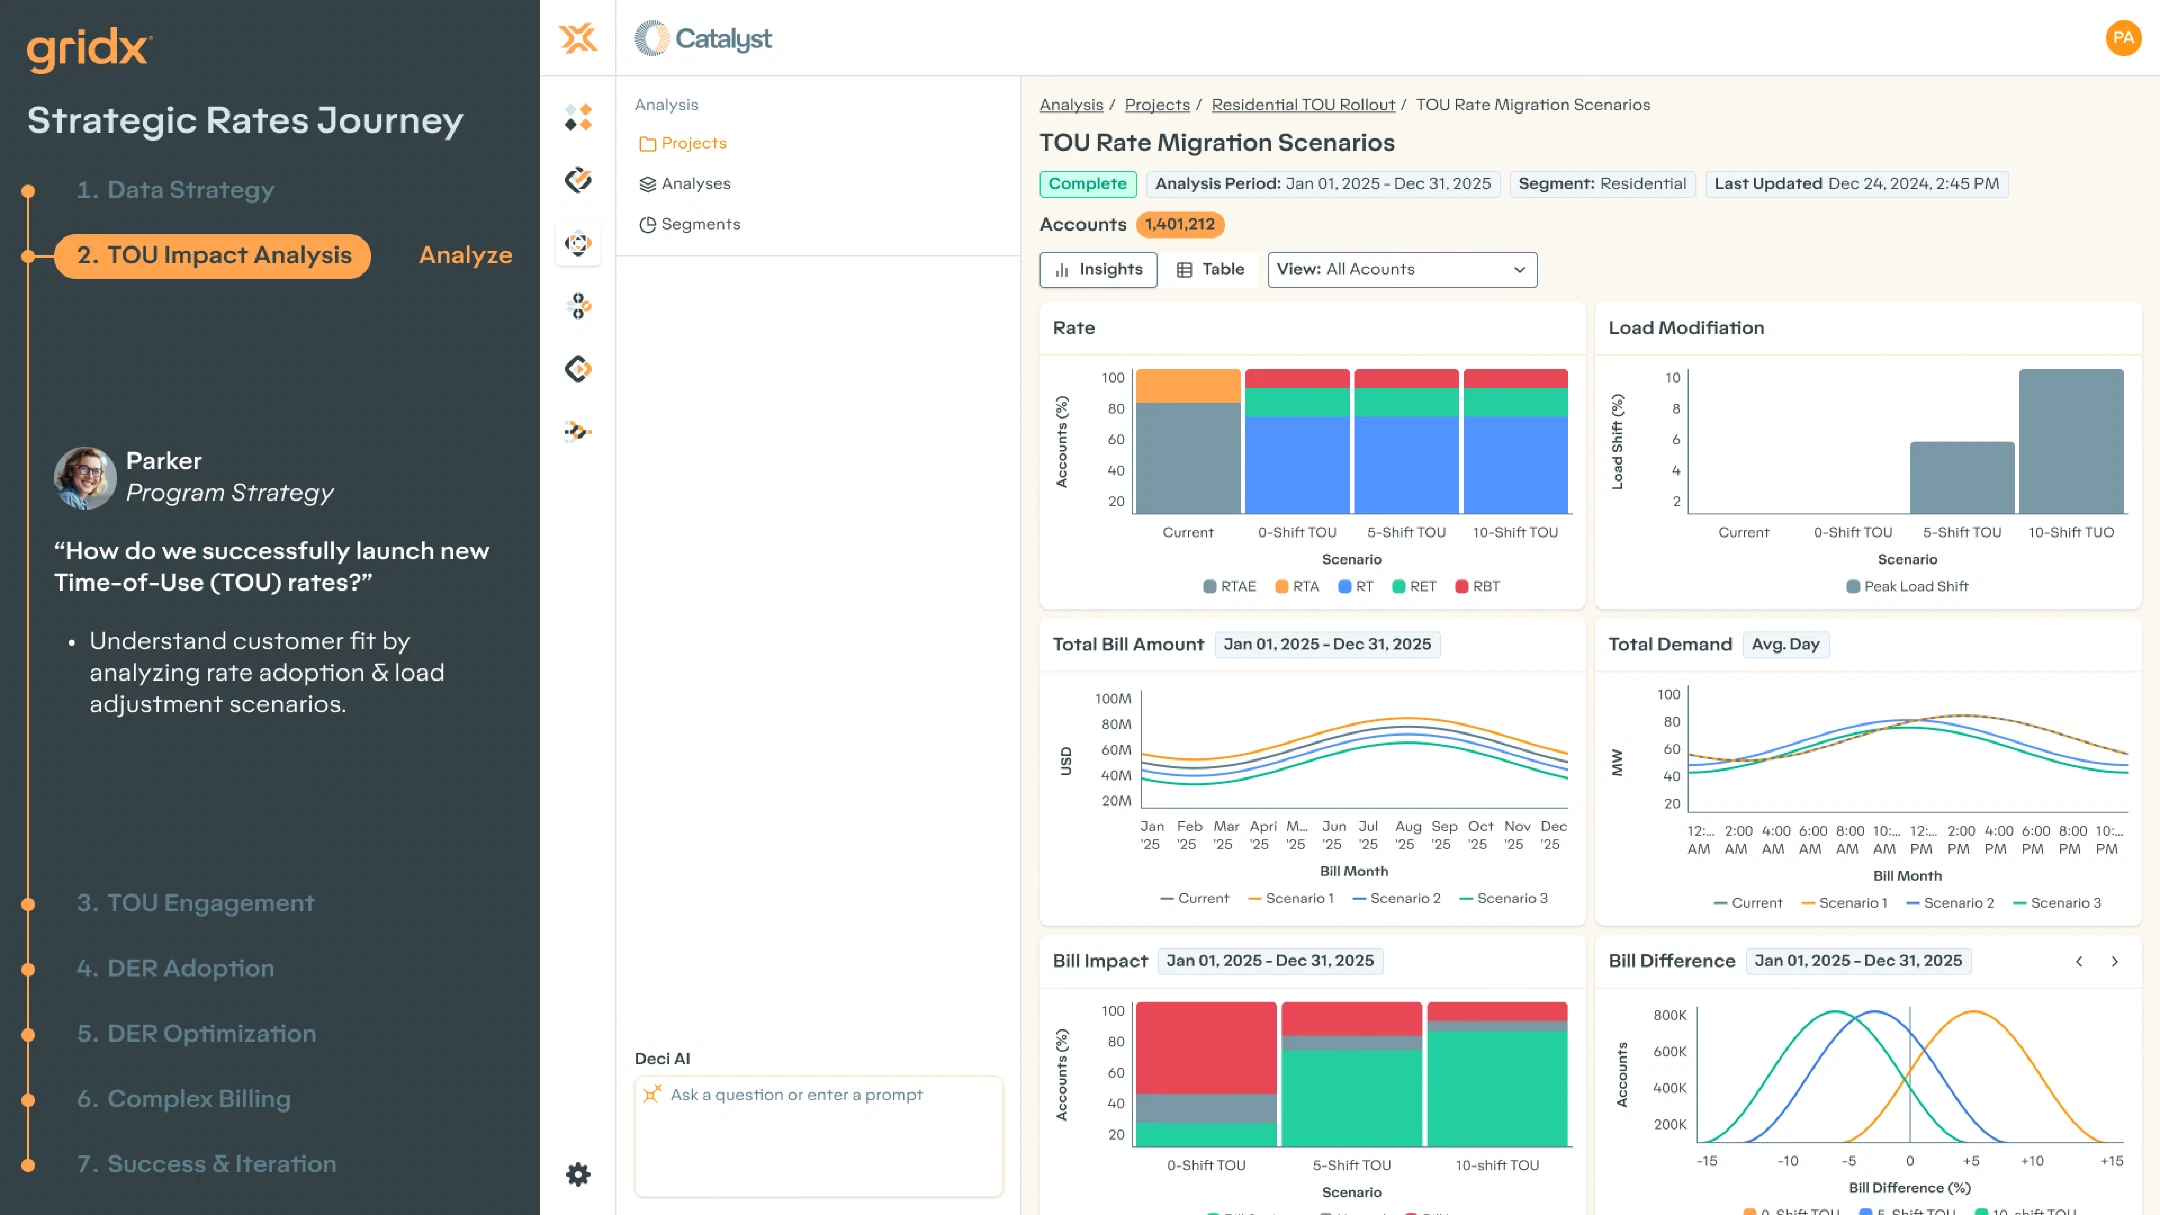Viewport: 2160px width, 1215px height.
Task: Open Bill Impact date range selector
Action: 1270,961
